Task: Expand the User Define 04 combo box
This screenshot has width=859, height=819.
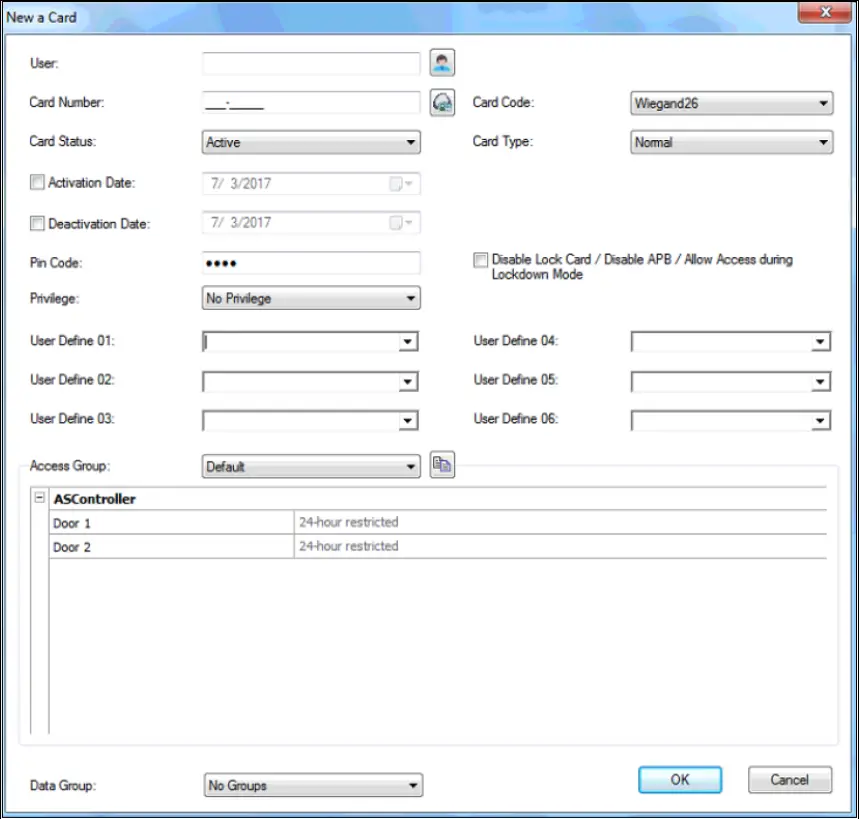Action: pyautogui.click(x=820, y=342)
